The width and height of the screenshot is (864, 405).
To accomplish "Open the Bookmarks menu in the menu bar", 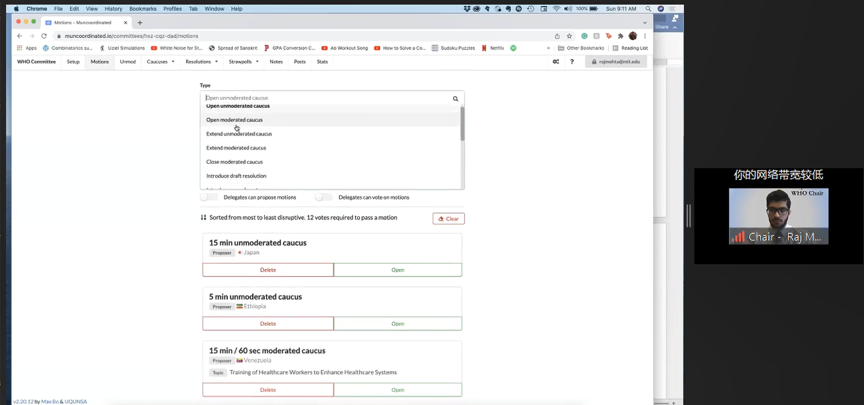I will click(x=143, y=9).
